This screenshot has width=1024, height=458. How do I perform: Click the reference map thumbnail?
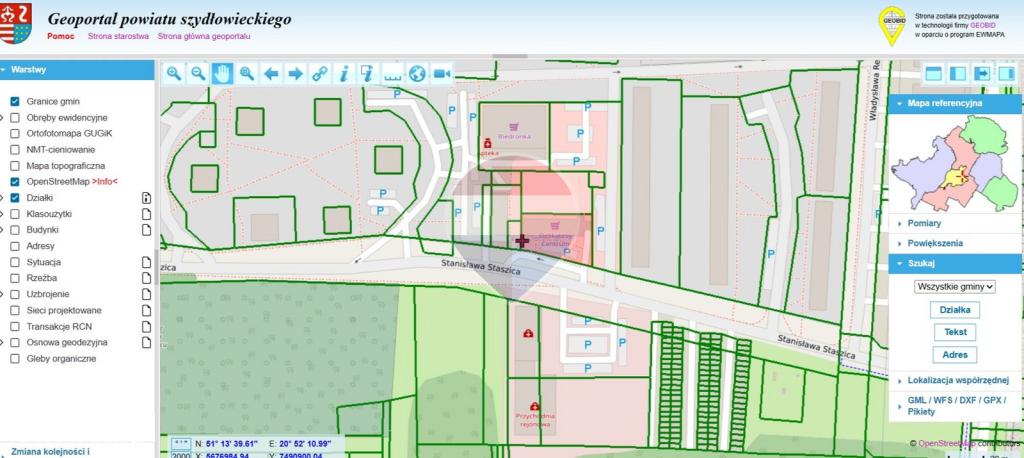pos(954,163)
